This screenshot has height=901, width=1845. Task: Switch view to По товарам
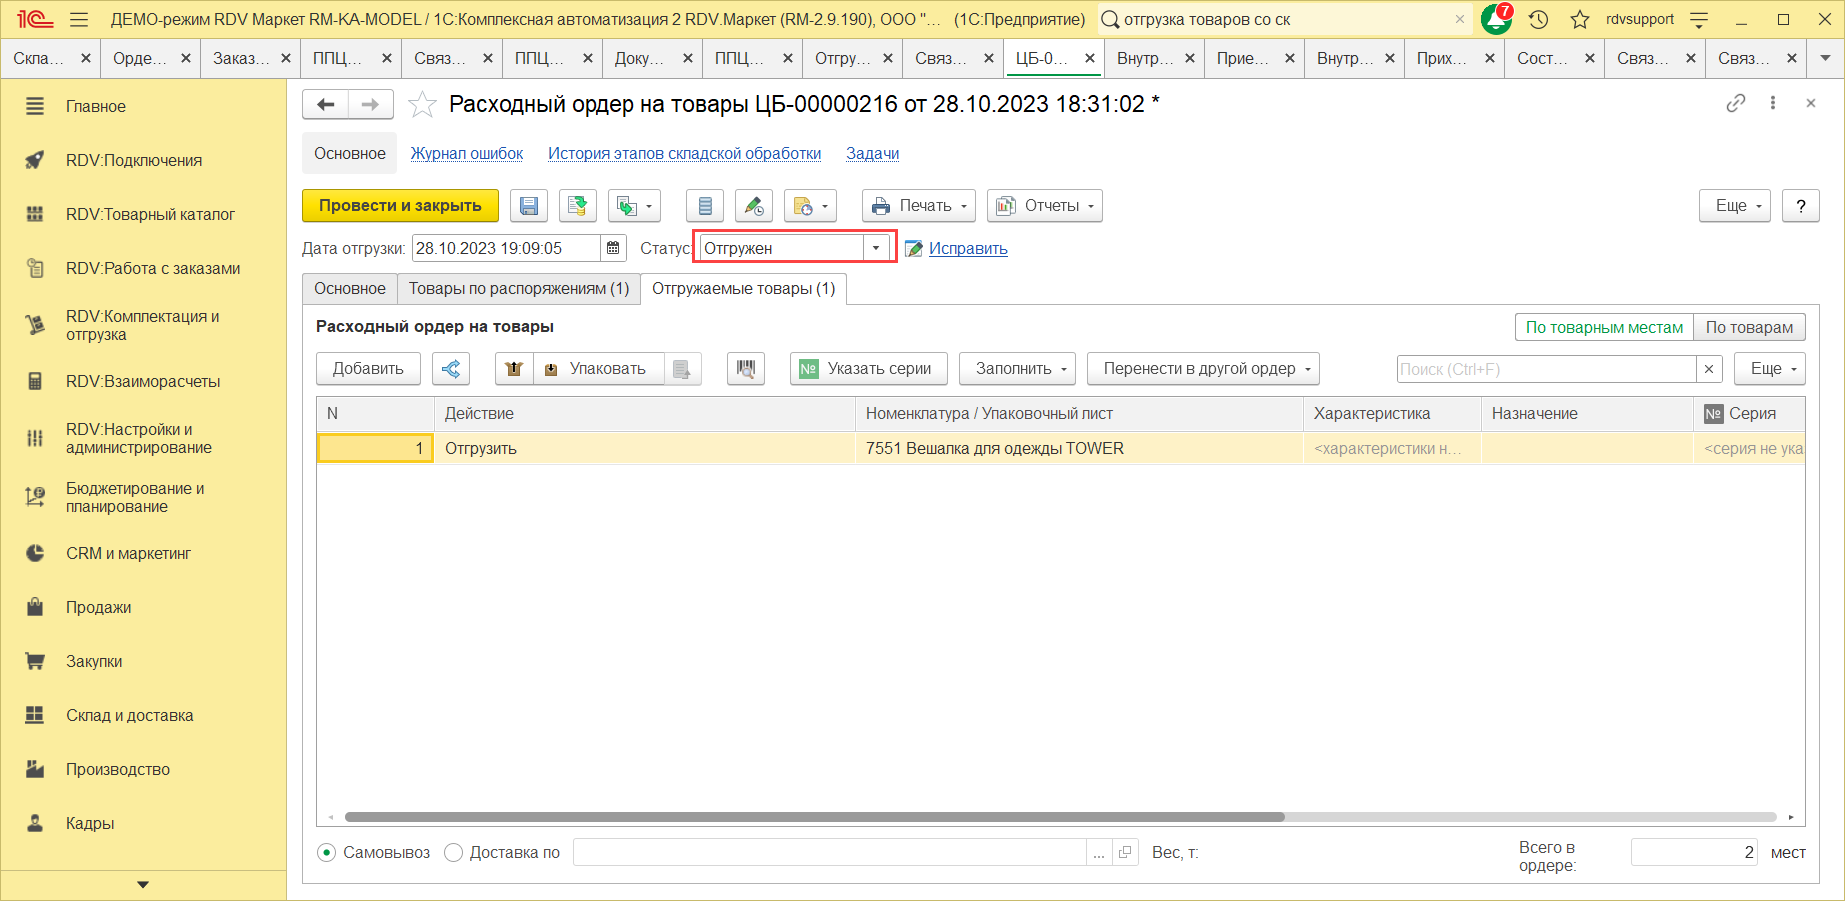[x=1749, y=327]
